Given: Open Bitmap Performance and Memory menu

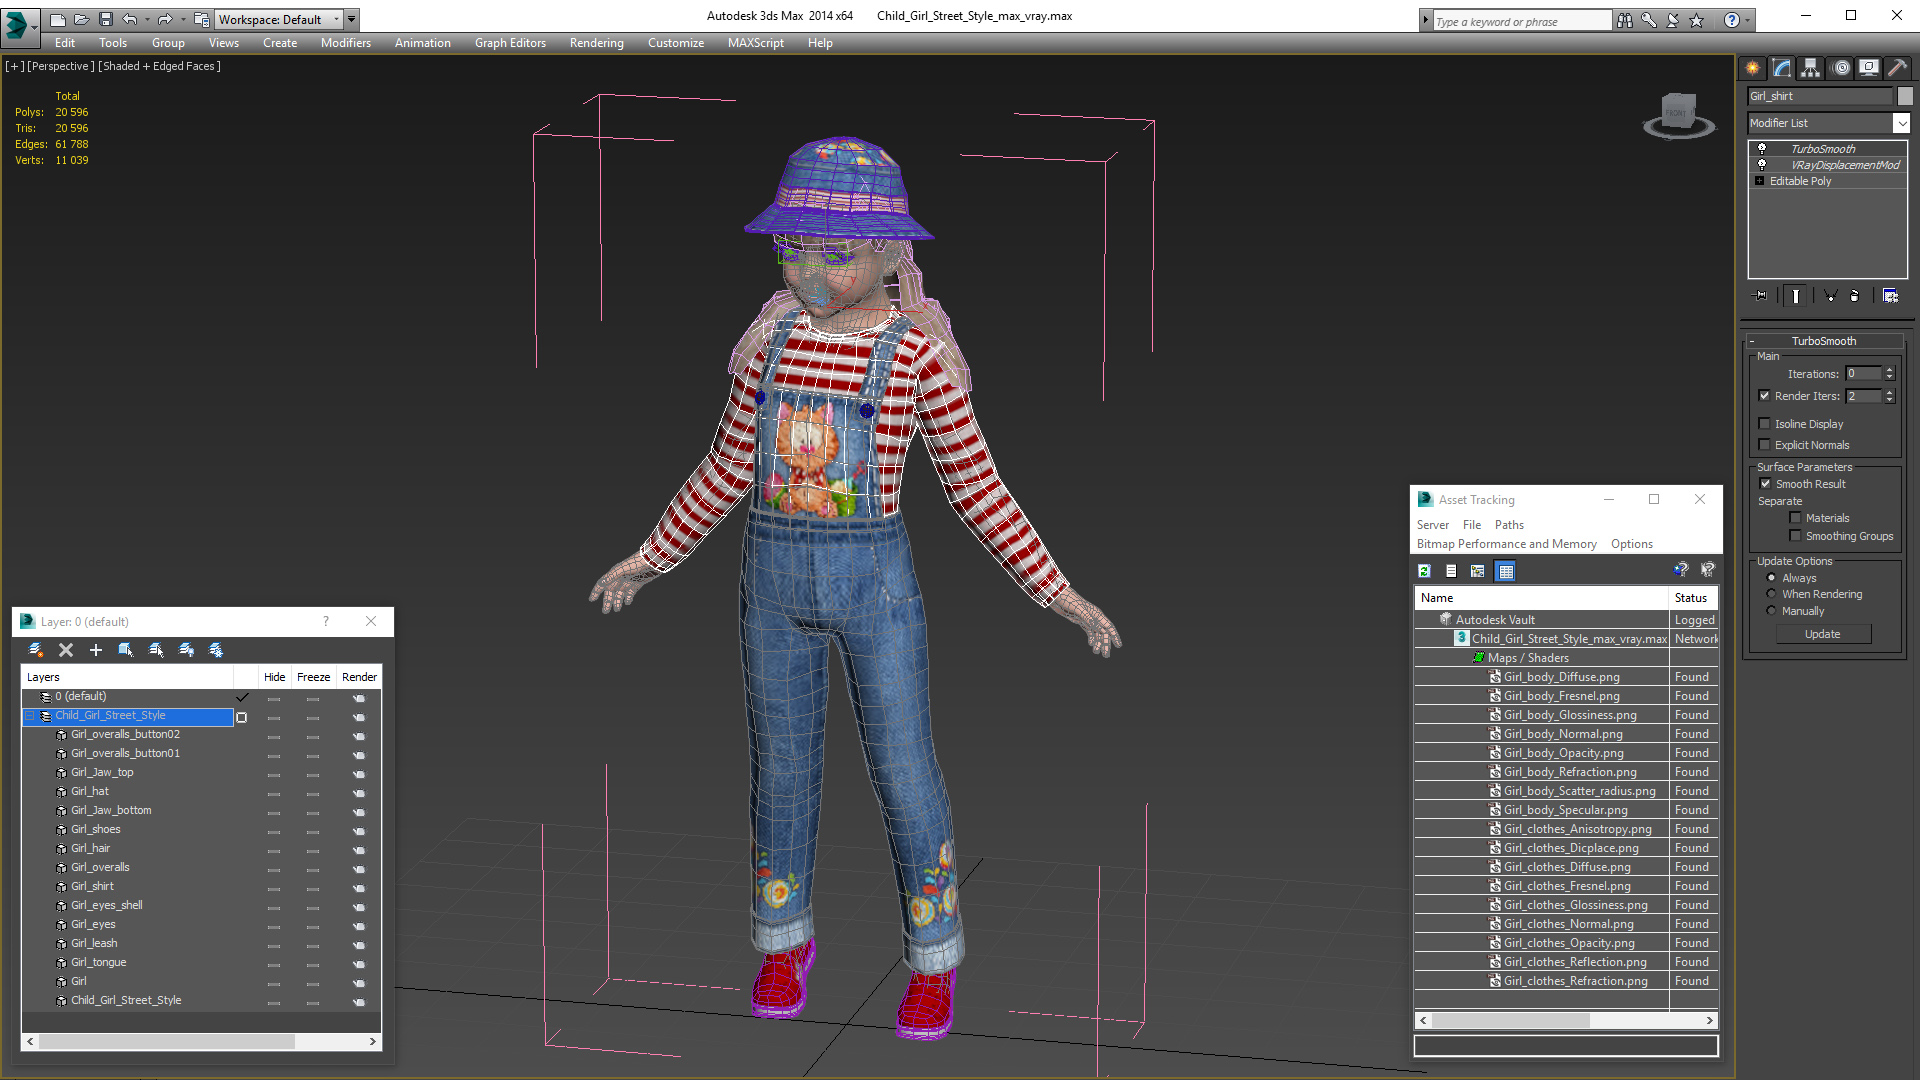Looking at the screenshot, I should (1506, 544).
